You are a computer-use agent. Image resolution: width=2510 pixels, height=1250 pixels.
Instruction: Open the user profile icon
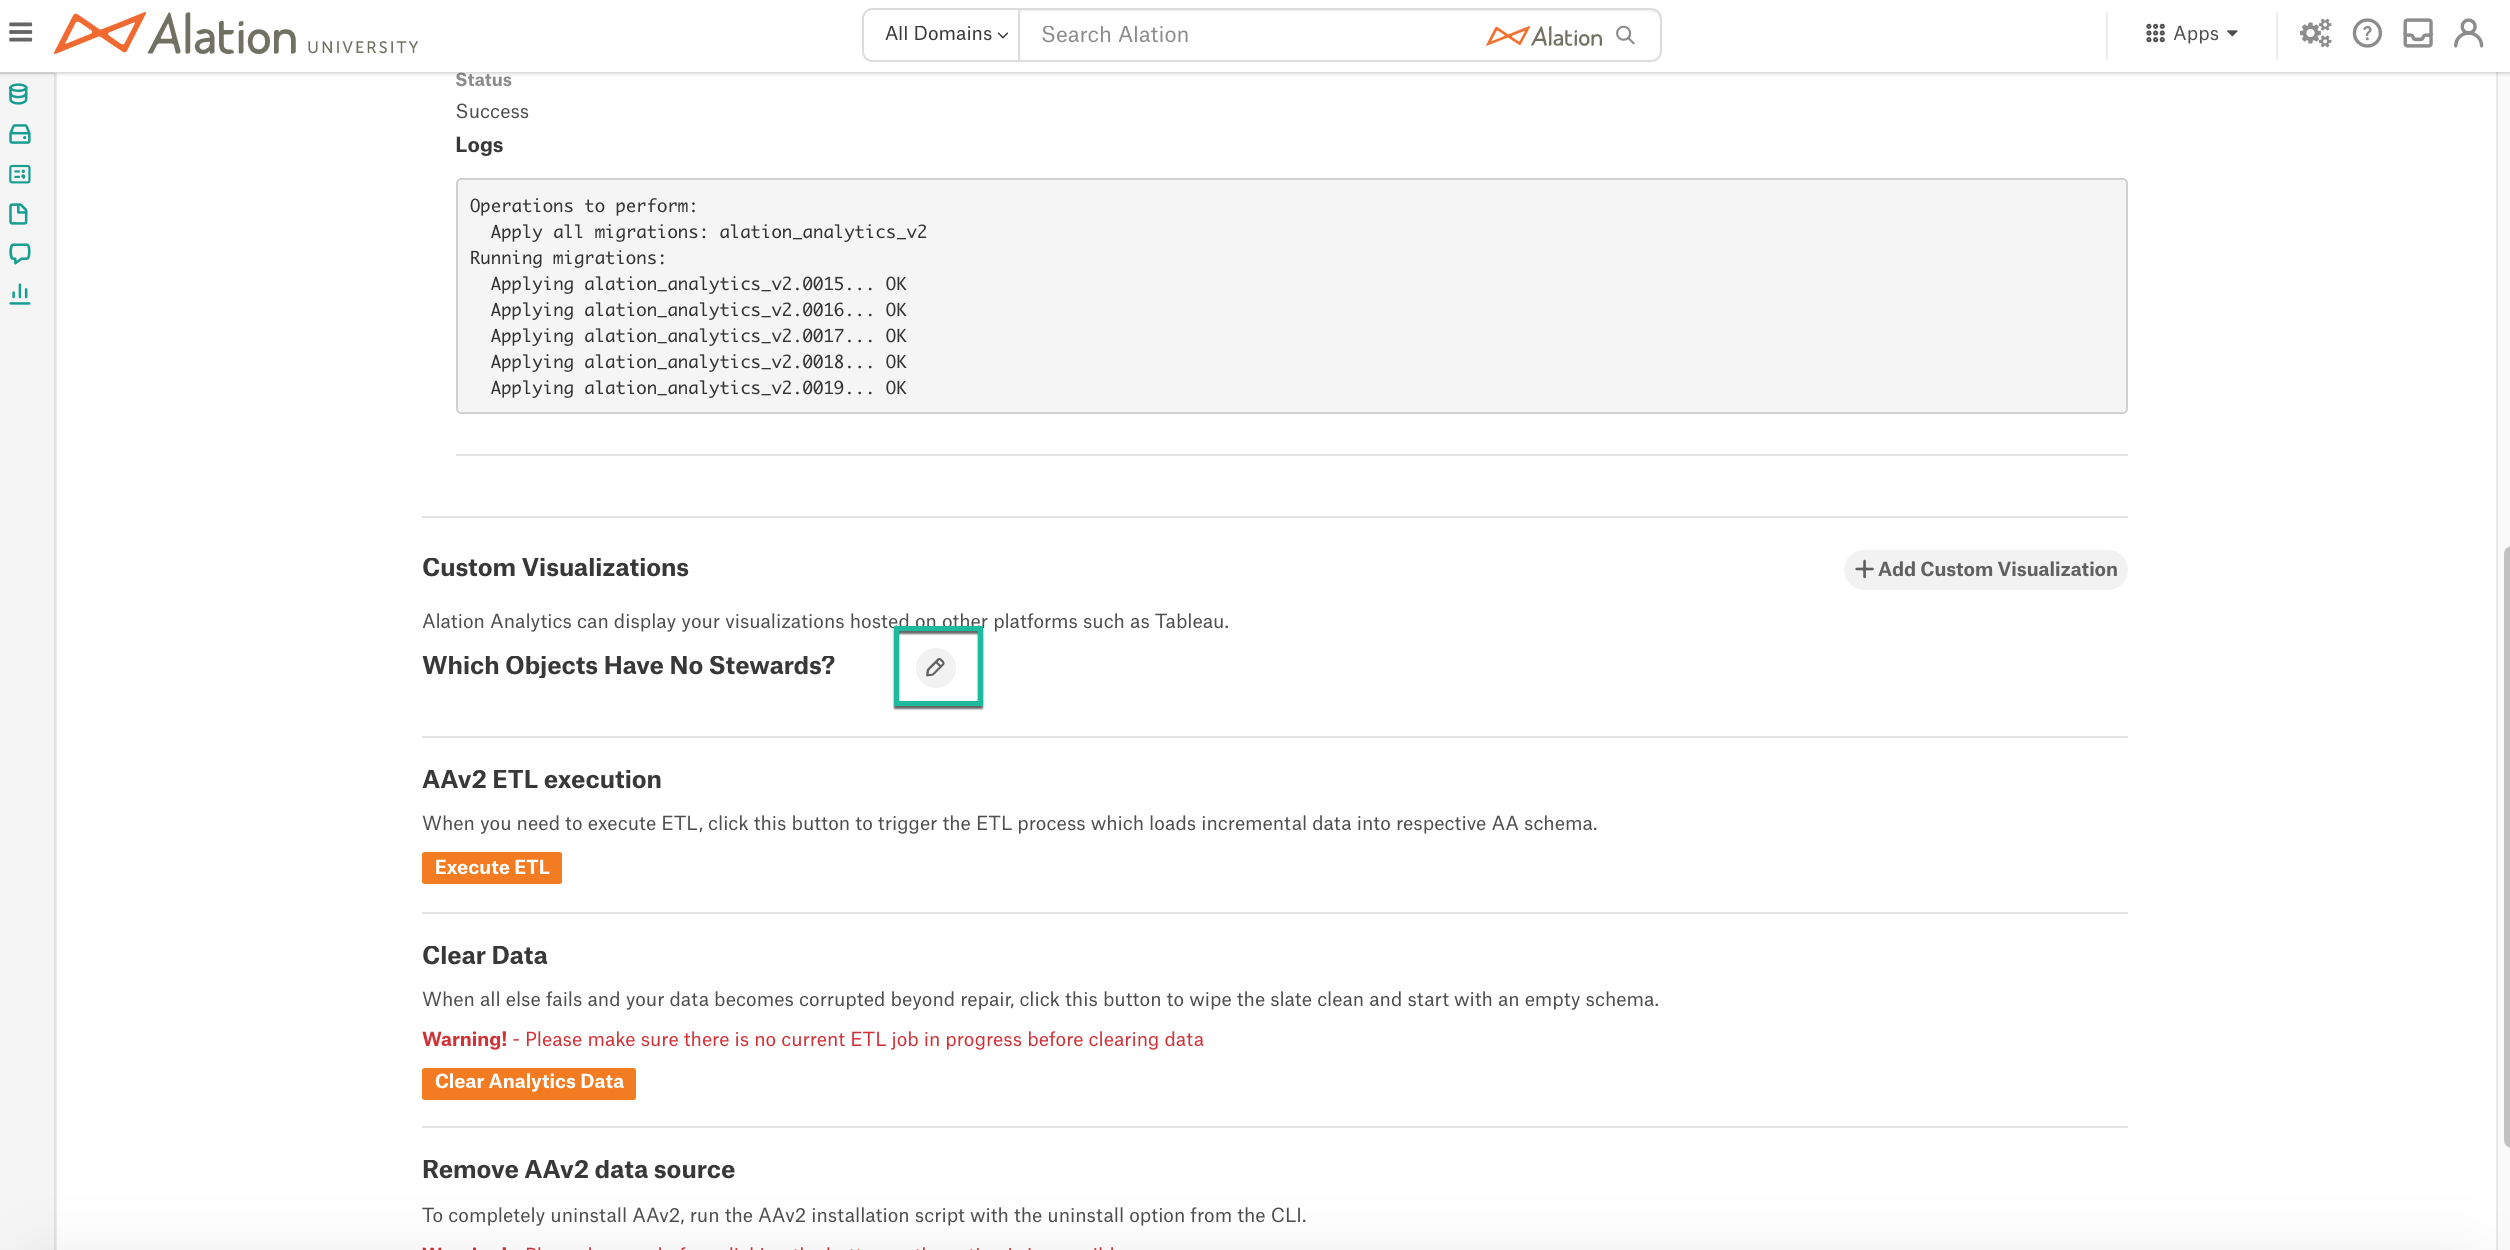click(x=2469, y=34)
